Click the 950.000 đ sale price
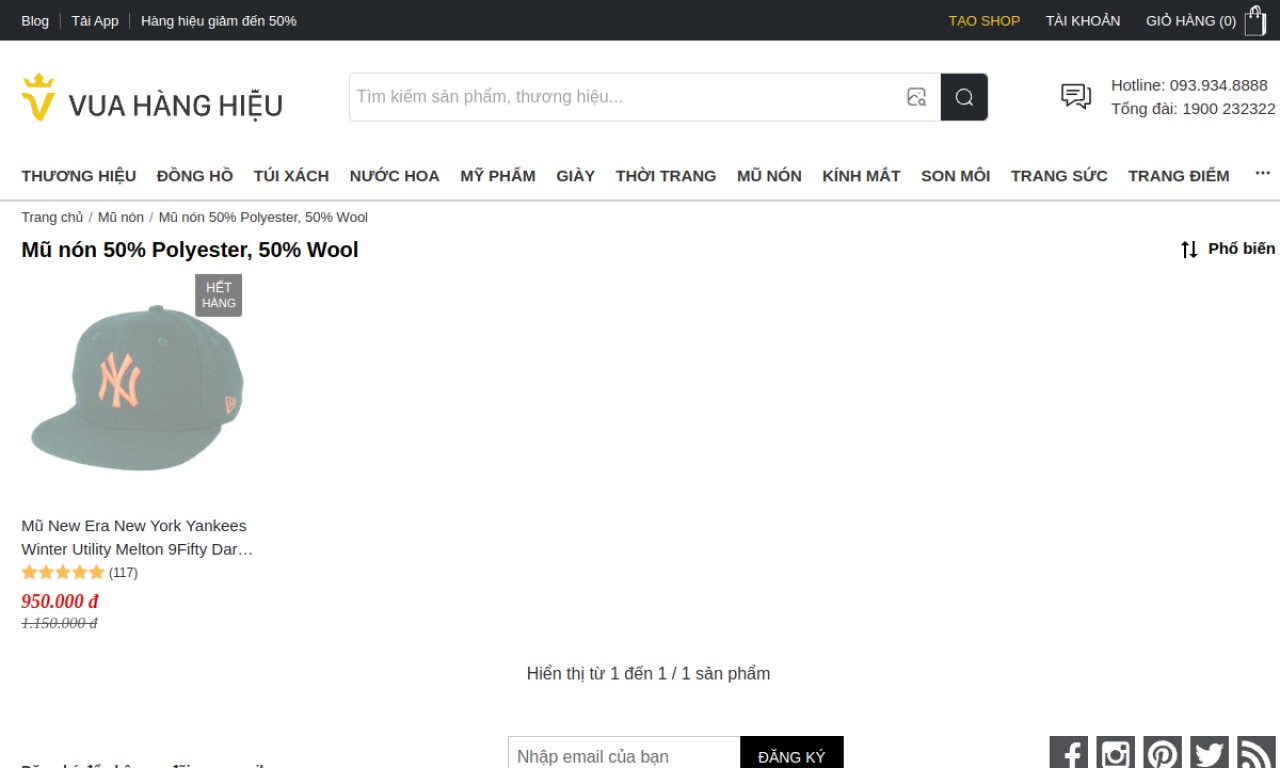The image size is (1280, 768). click(60, 601)
